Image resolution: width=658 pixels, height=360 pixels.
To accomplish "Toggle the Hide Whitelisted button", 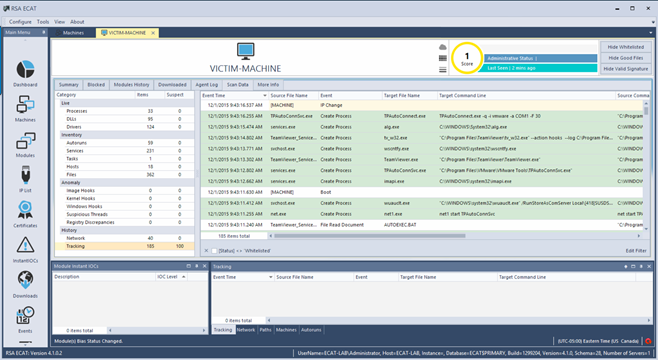I will [x=626, y=47].
